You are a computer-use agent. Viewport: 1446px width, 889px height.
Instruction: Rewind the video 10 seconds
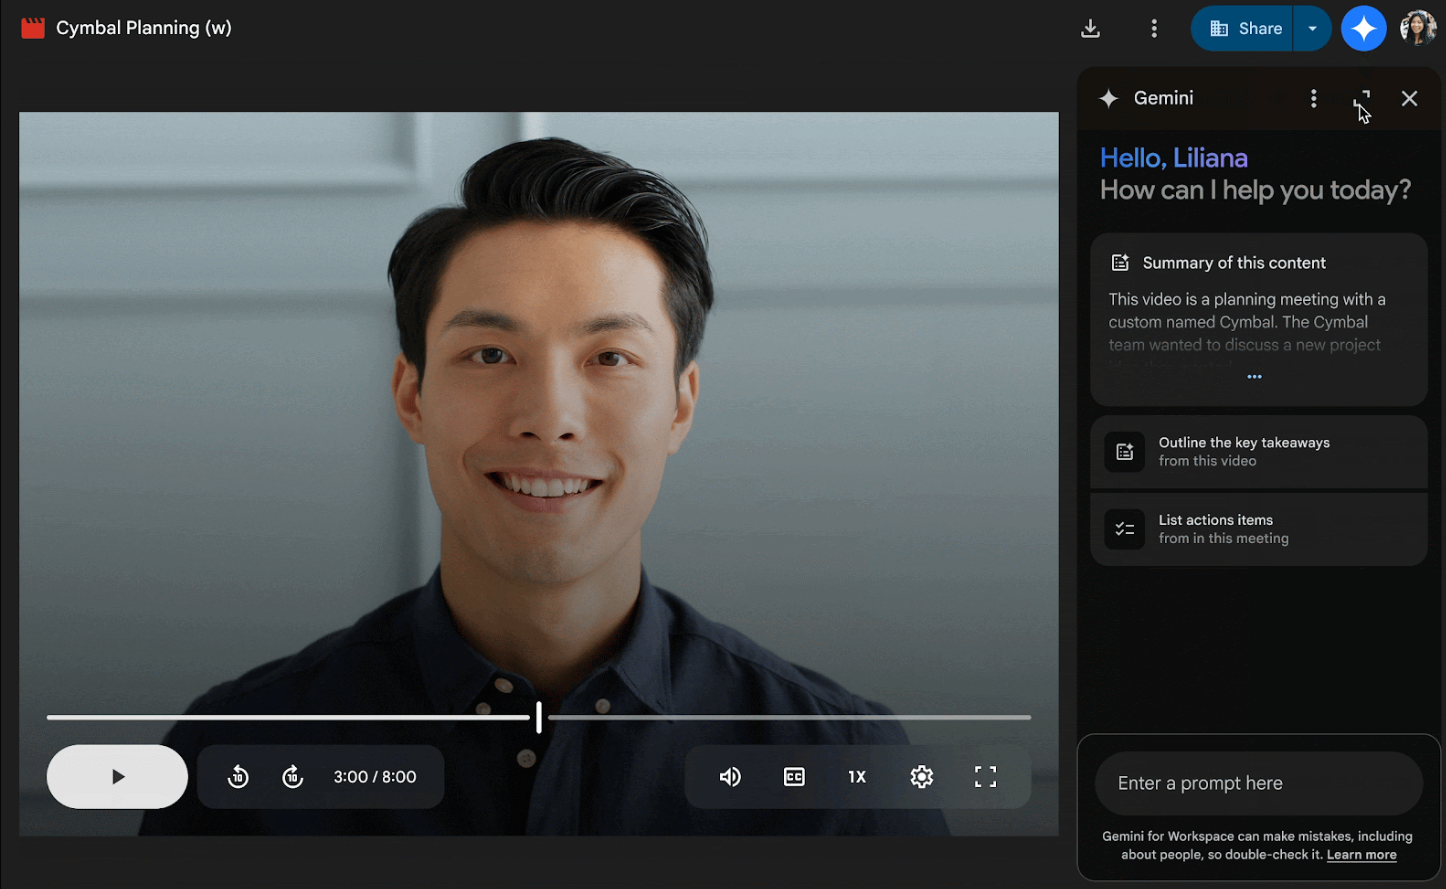(x=238, y=776)
